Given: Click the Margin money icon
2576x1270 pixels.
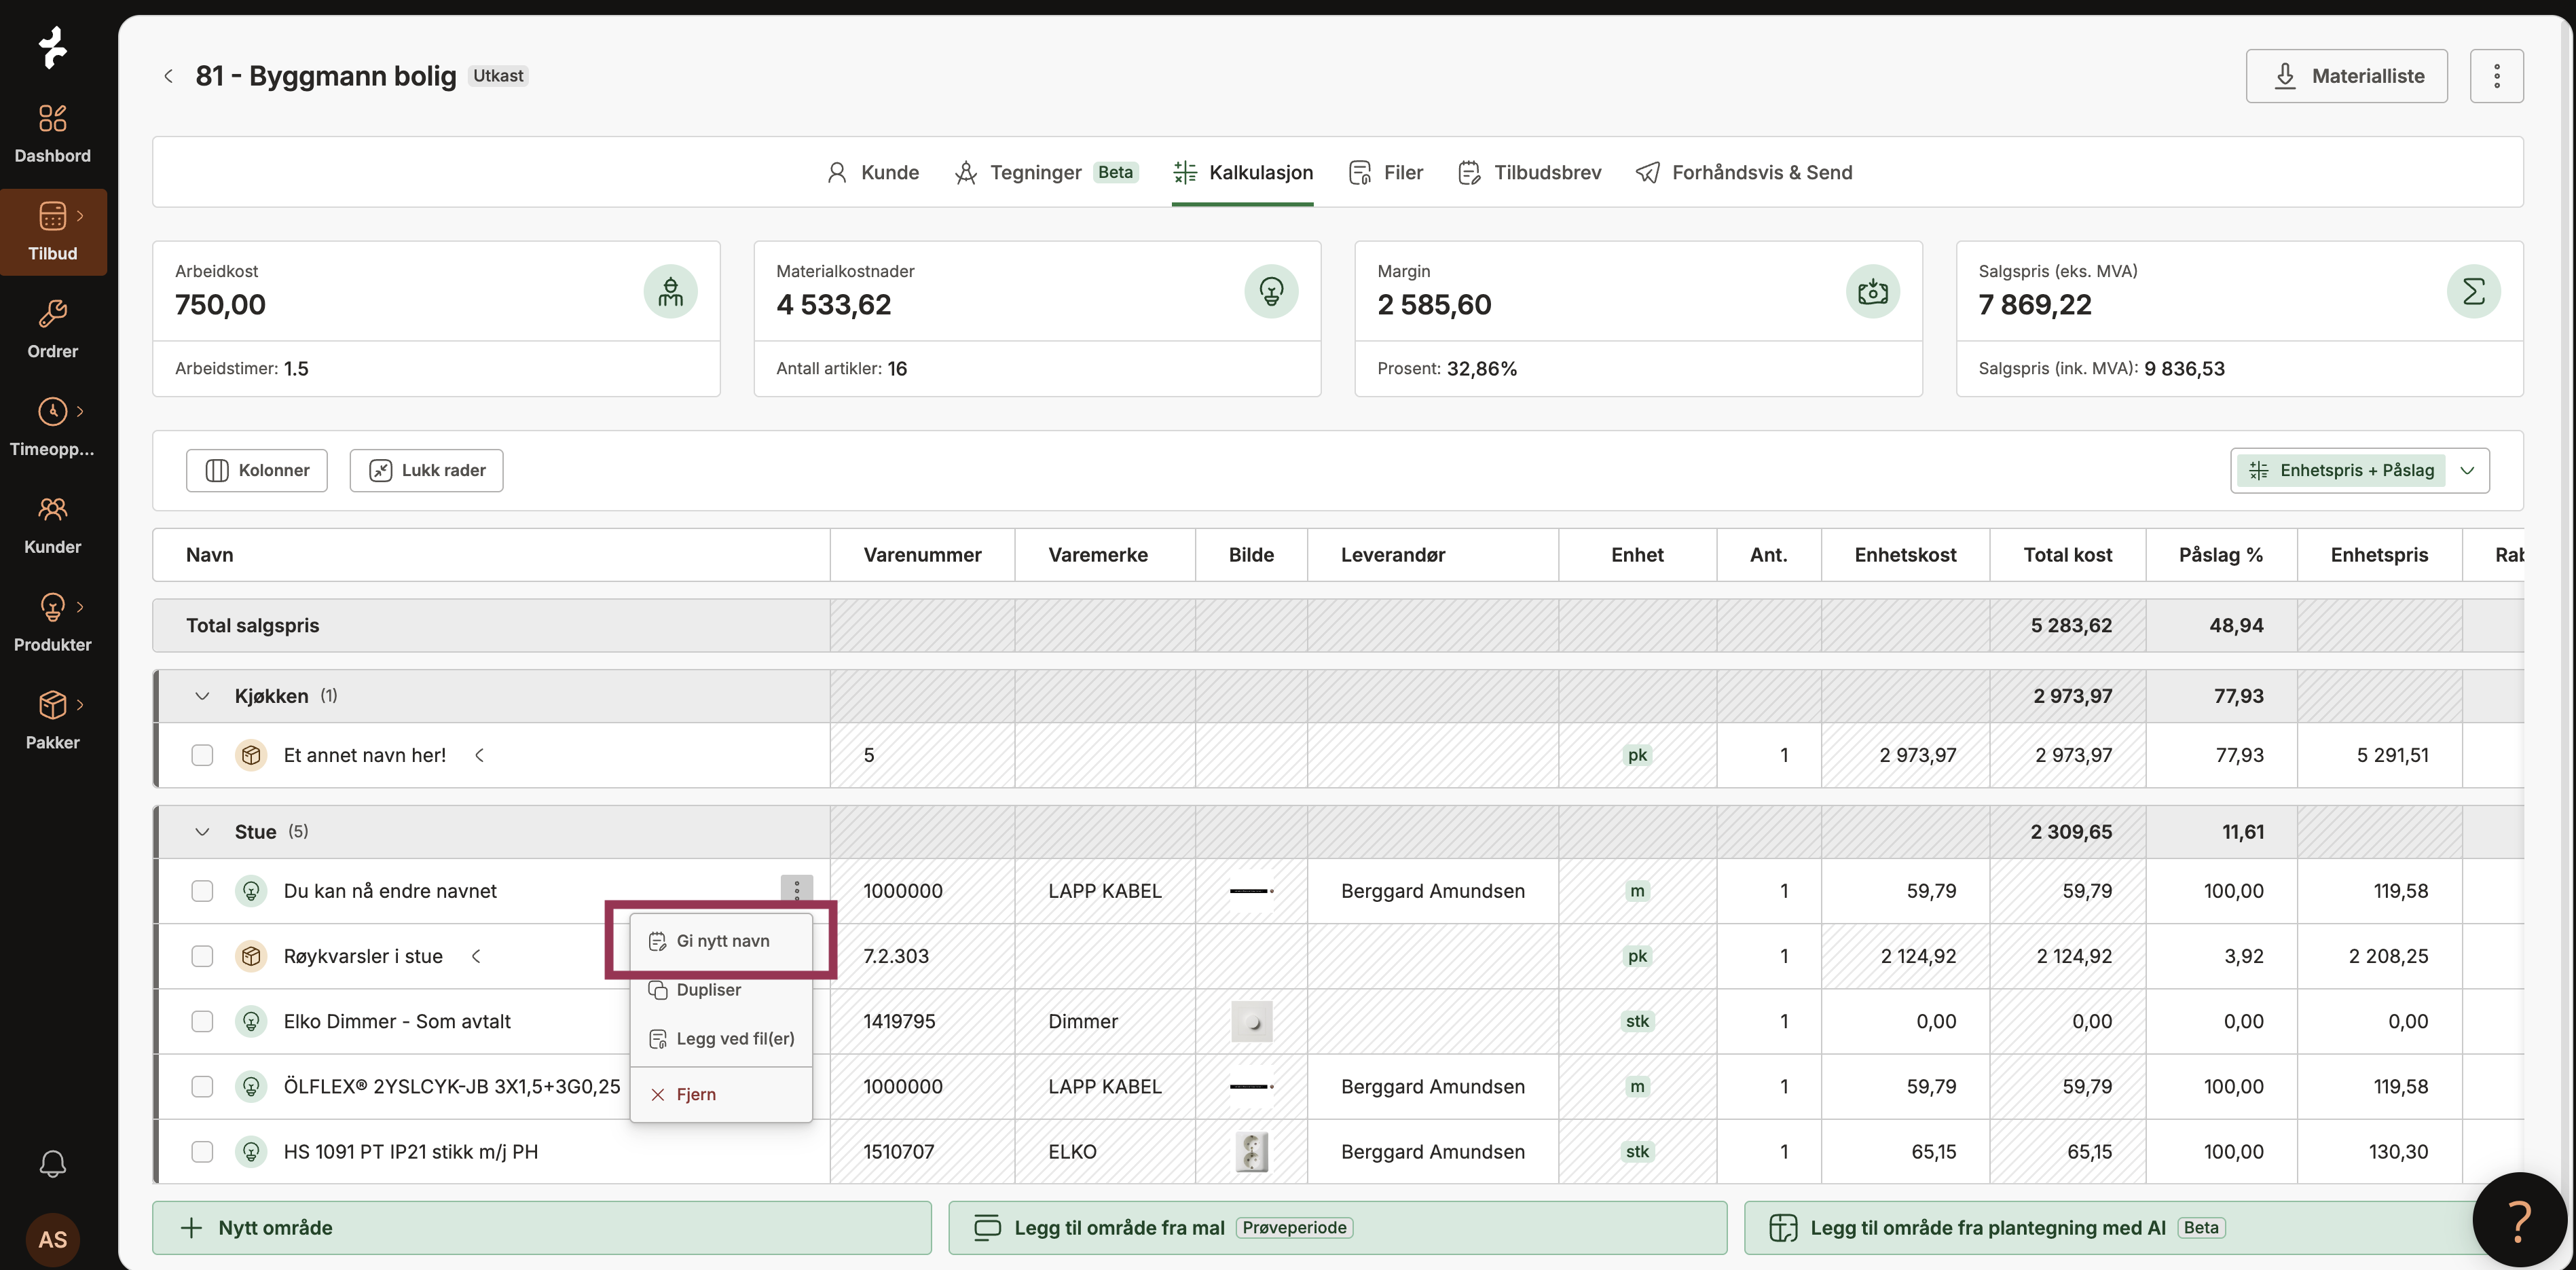Looking at the screenshot, I should click(x=1872, y=292).
